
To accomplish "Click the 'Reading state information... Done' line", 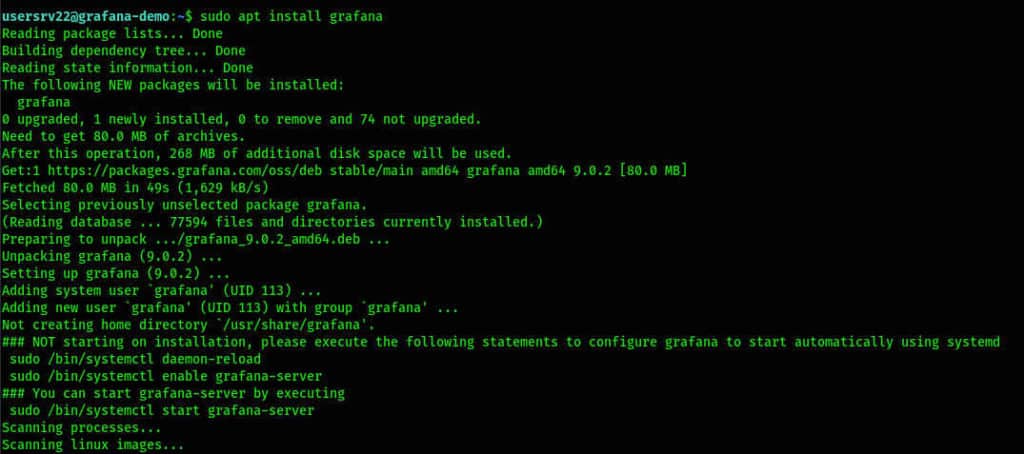I will (x=127, y=68).
